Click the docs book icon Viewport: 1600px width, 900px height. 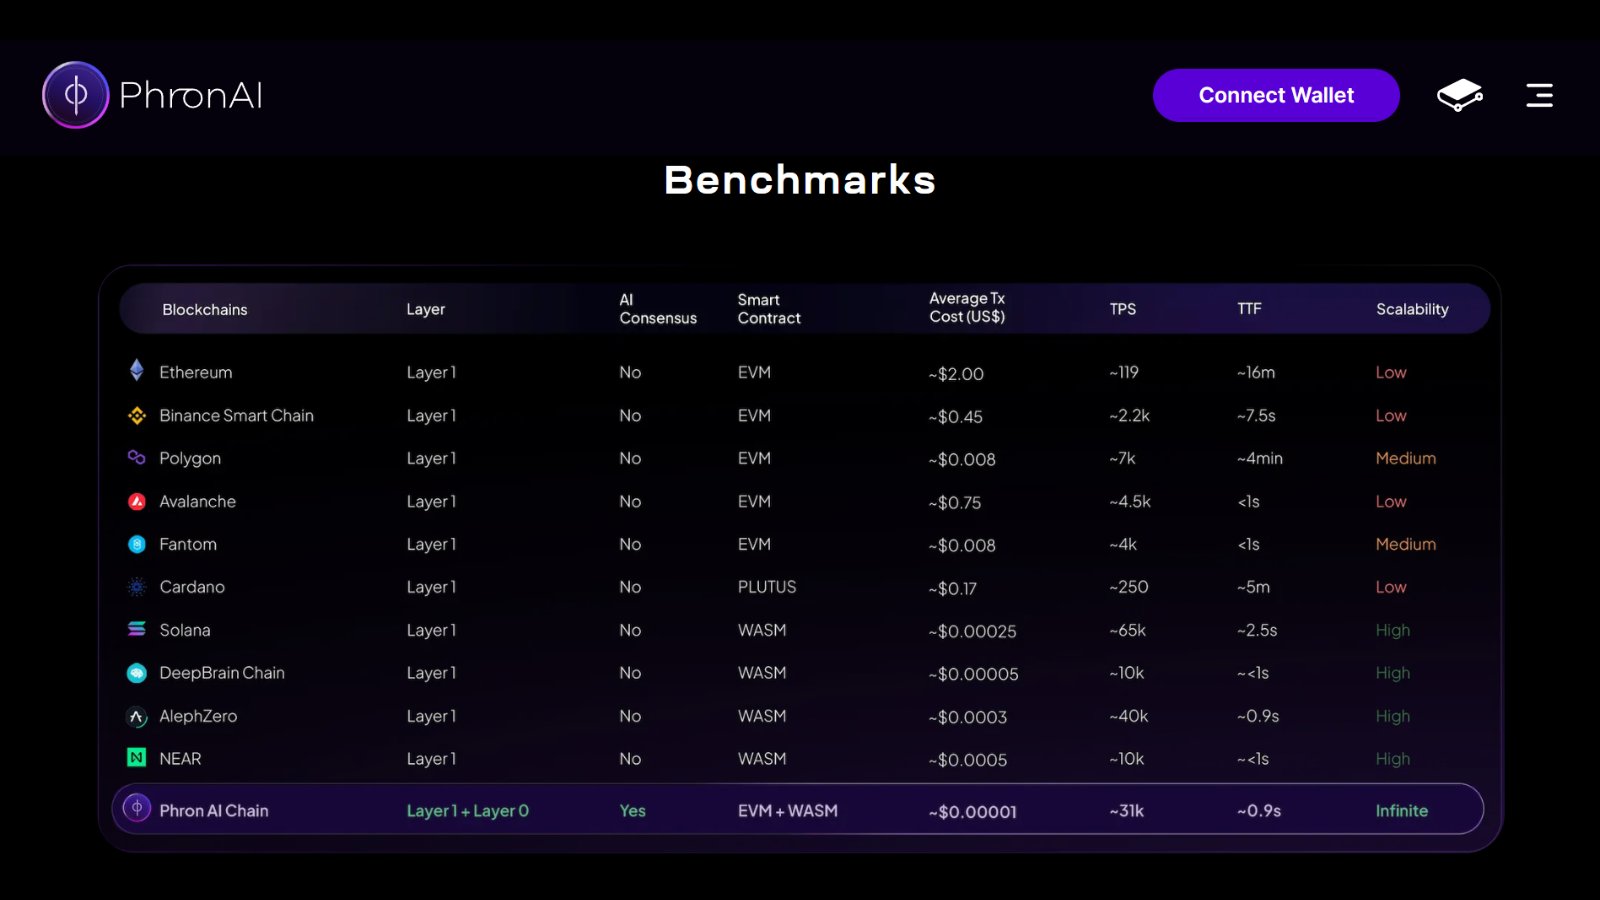tap(1459, 95)
